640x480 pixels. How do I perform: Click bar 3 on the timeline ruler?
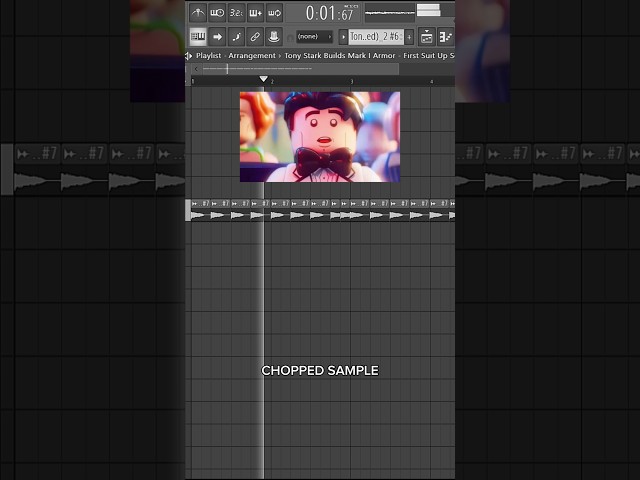tap(352, 82)
